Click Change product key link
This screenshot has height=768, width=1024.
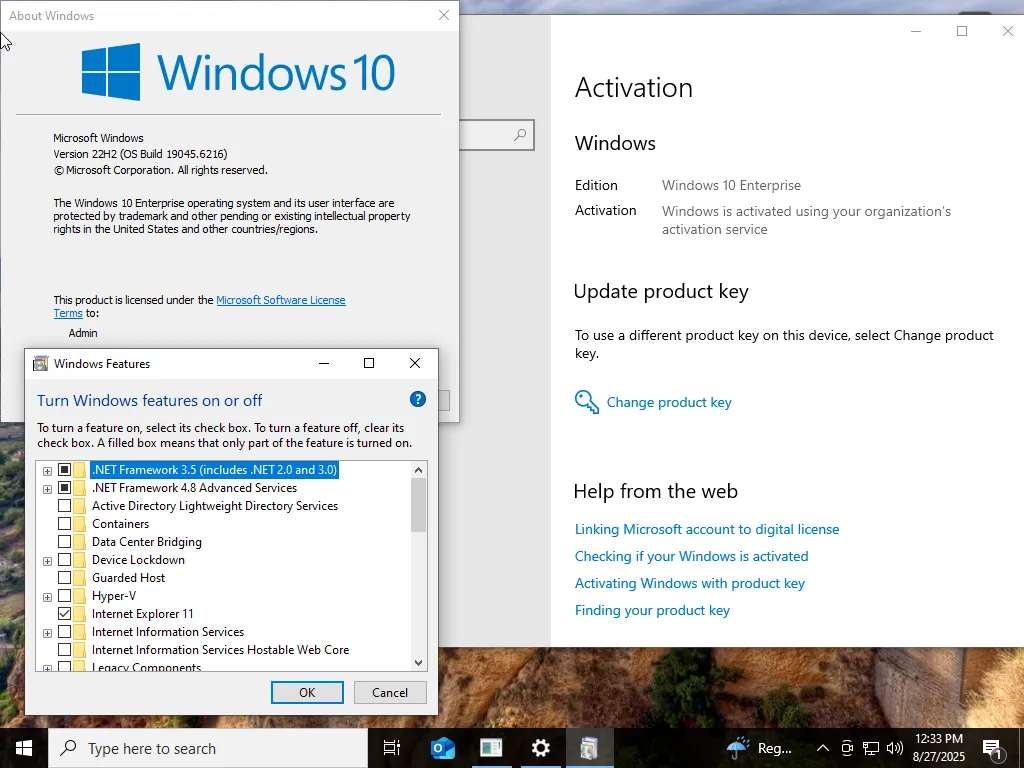tap(669, 402)
